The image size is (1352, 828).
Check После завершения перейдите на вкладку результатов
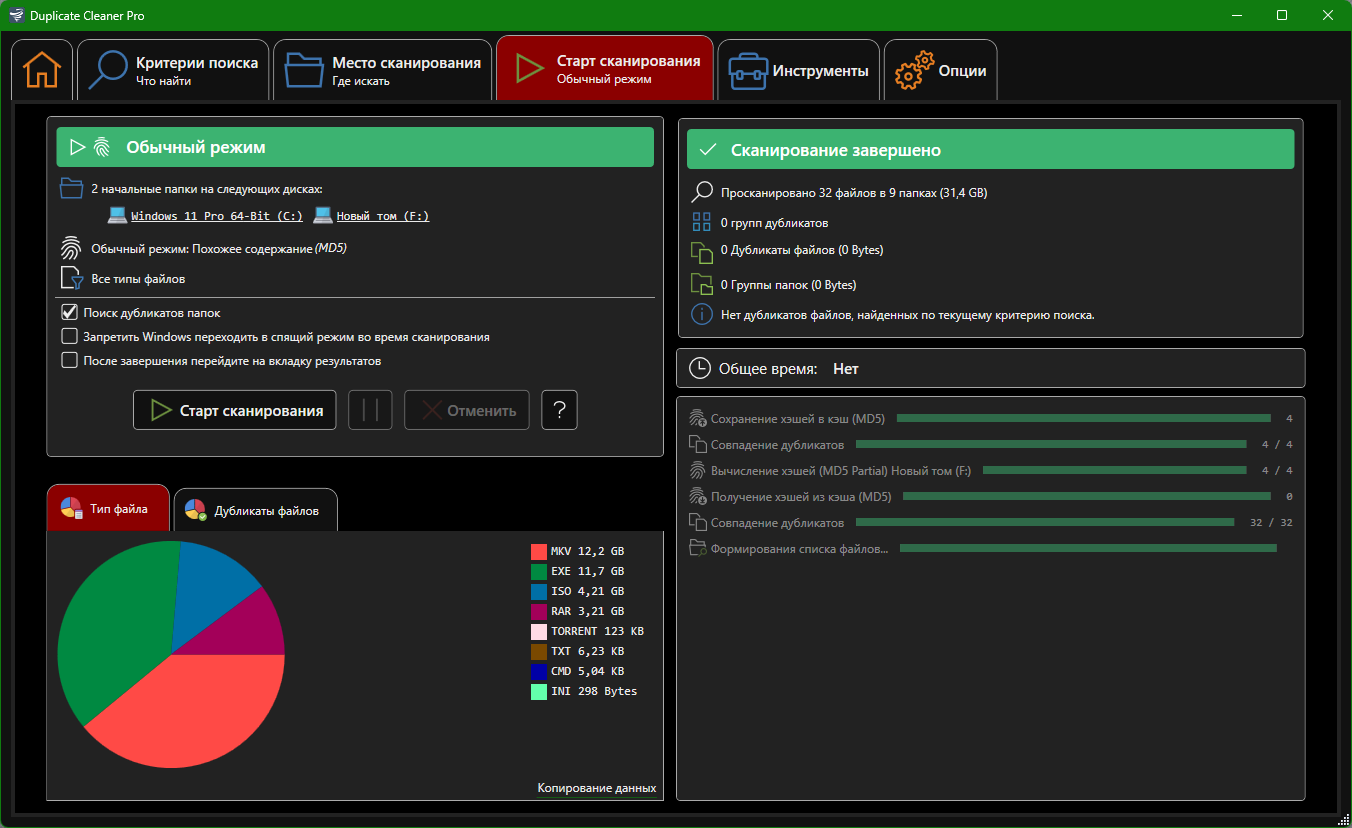70,360
